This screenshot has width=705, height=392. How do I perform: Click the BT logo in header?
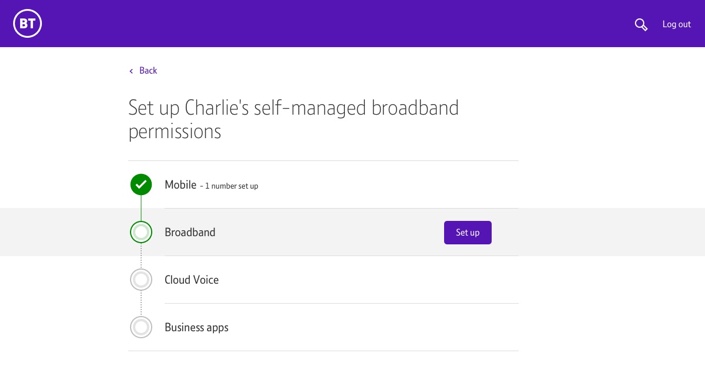27,23
